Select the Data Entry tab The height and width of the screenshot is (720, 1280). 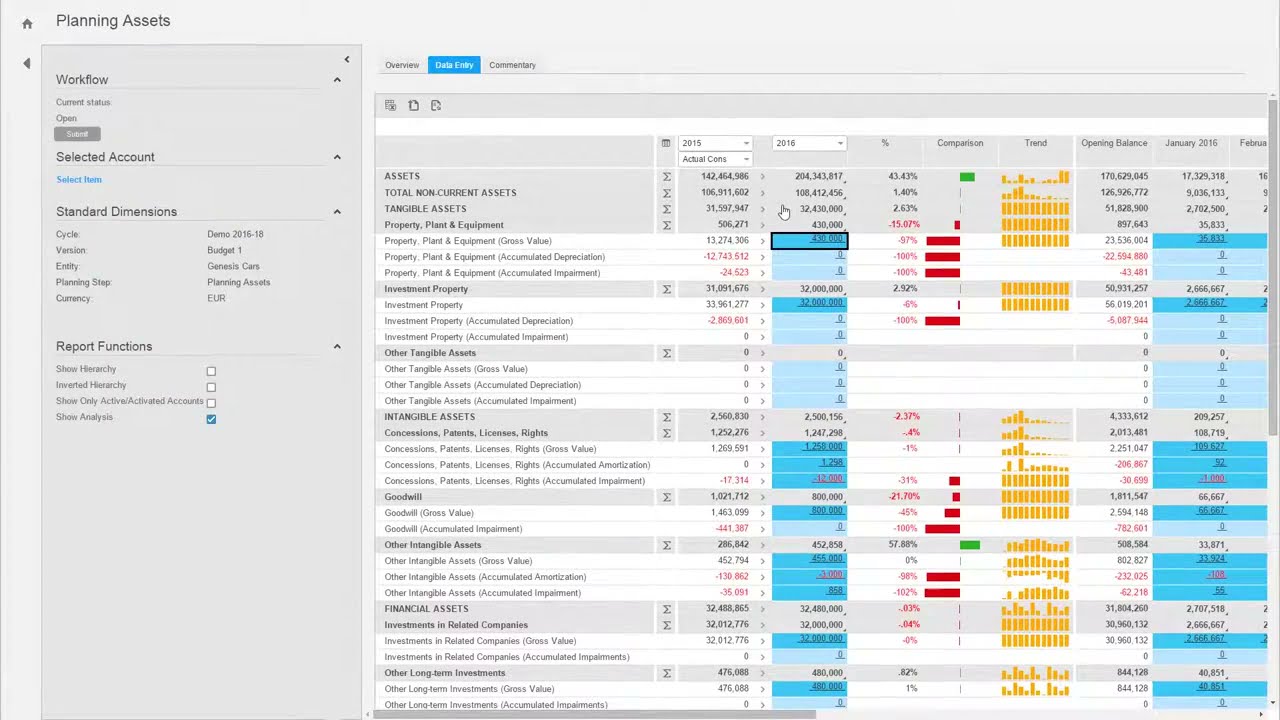pyautogui.click(x=454, y=65)
